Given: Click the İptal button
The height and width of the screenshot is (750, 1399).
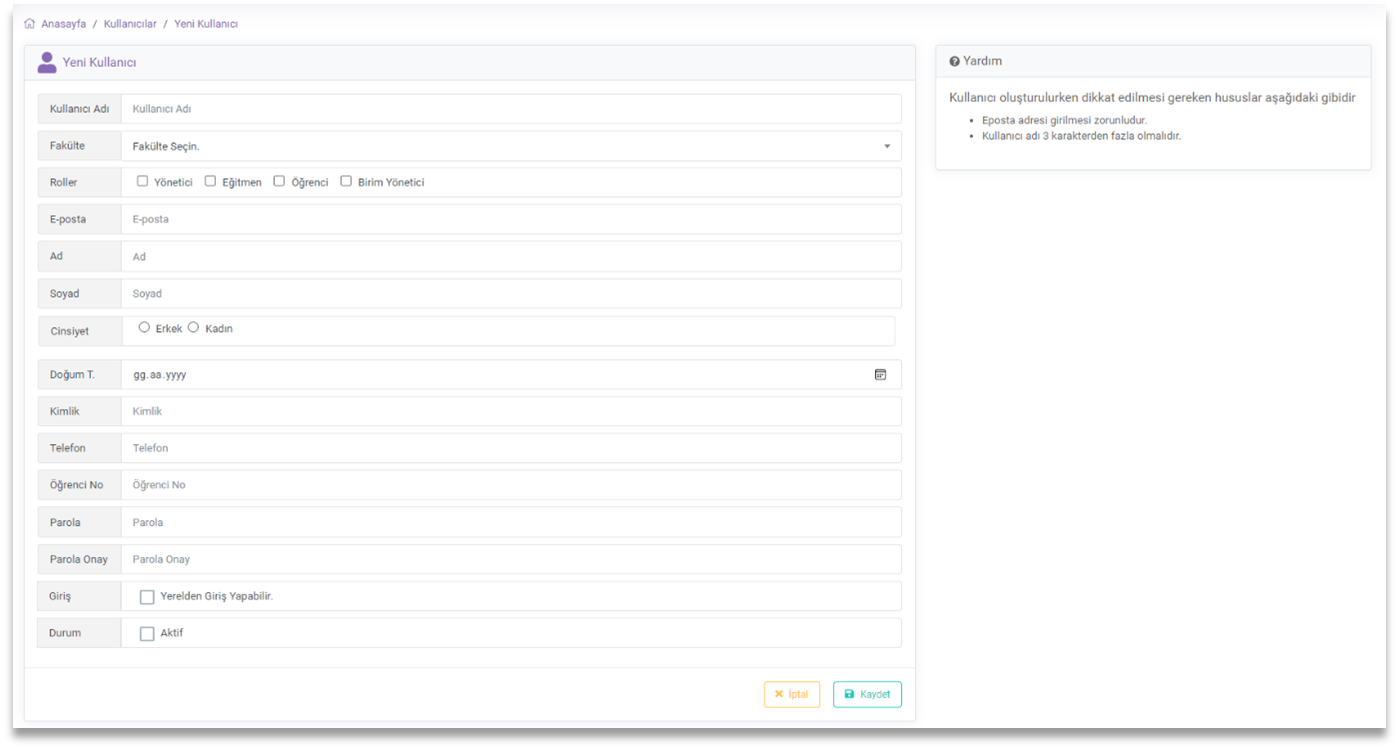Looking at the screenshot, I should [791, 694].
